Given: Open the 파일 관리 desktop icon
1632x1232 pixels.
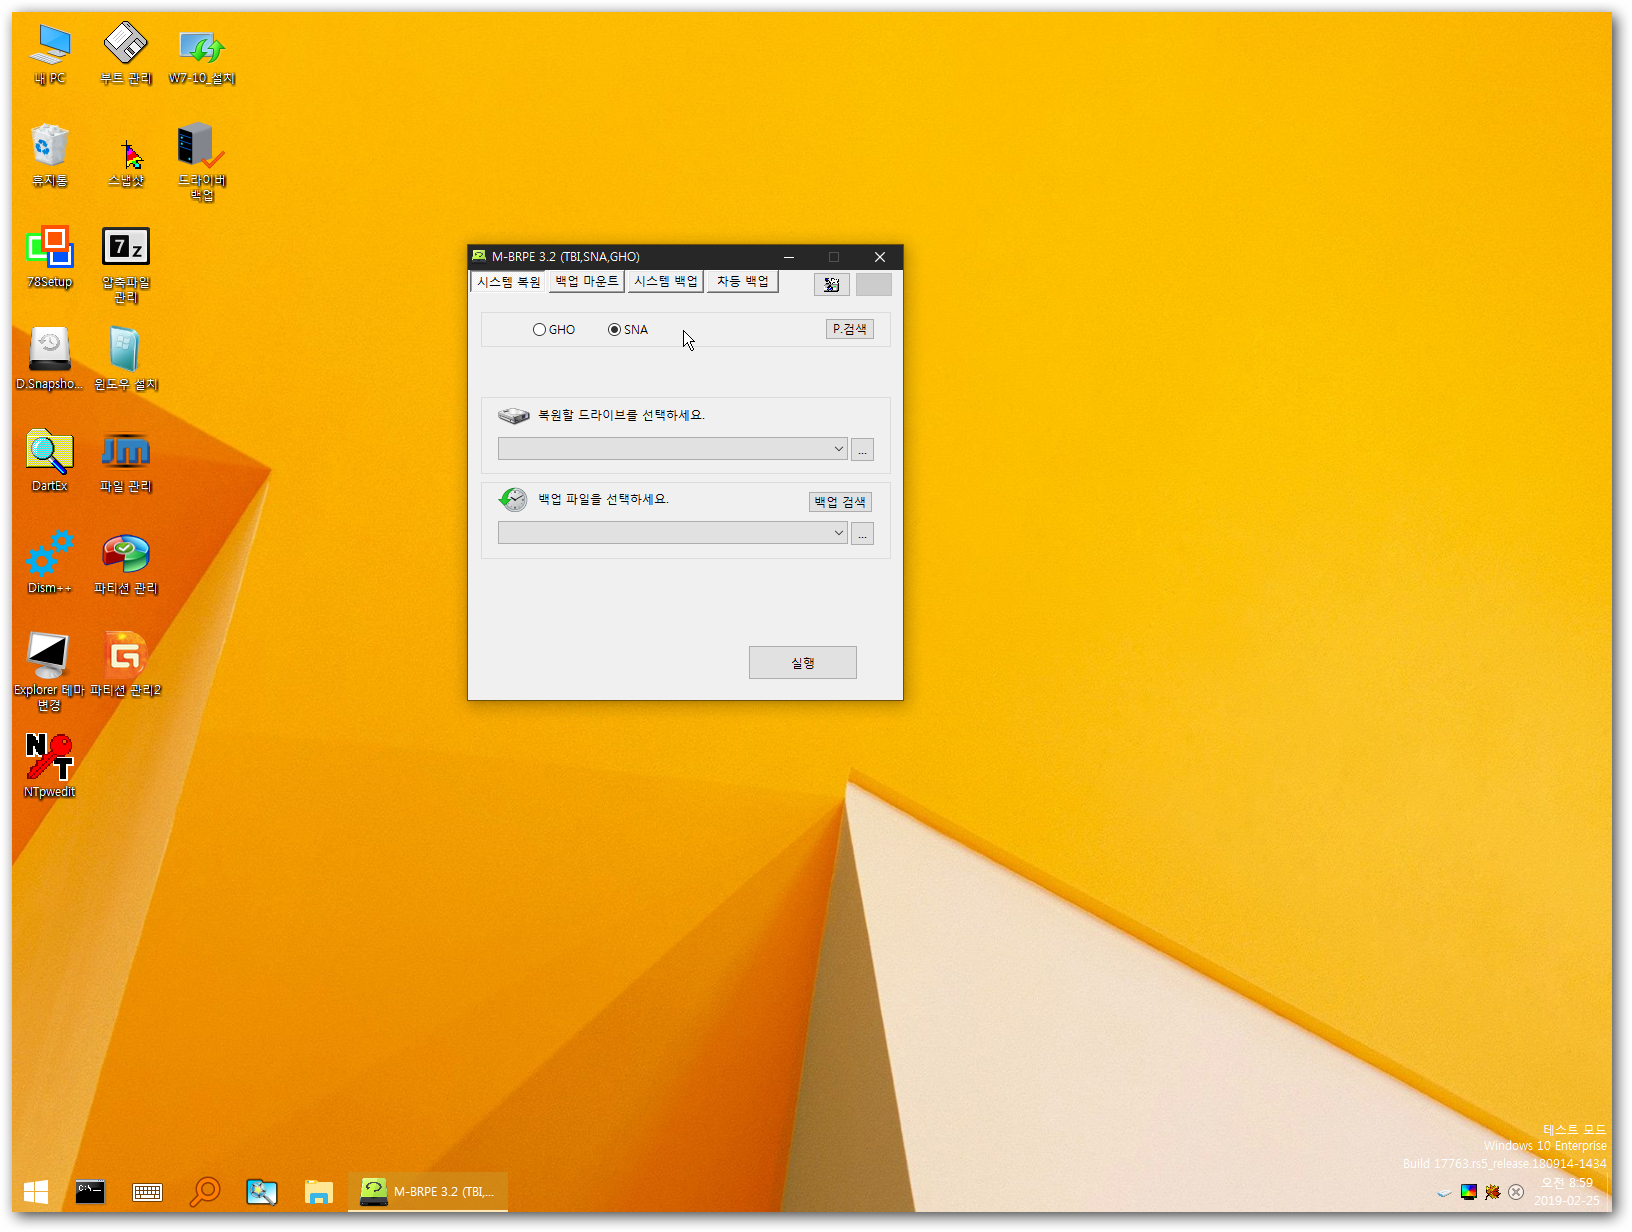Looking at the screenshot, I should [126, 462].
